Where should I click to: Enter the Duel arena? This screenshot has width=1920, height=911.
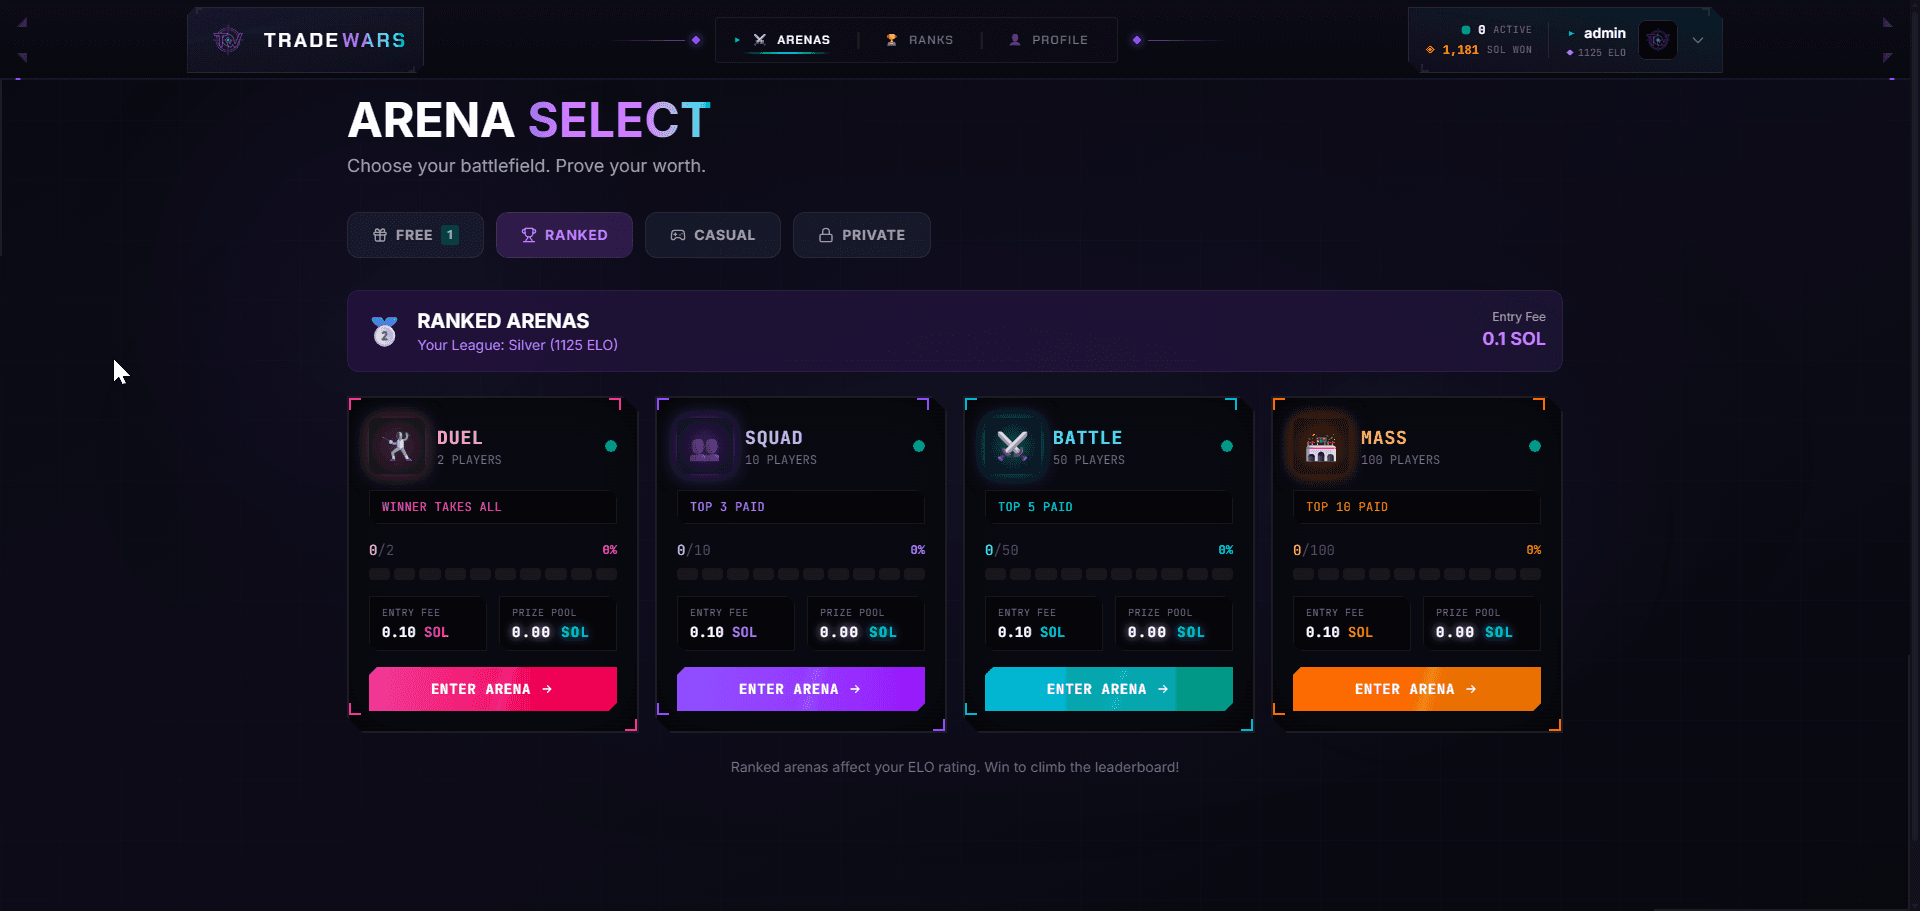pos(492,689)
